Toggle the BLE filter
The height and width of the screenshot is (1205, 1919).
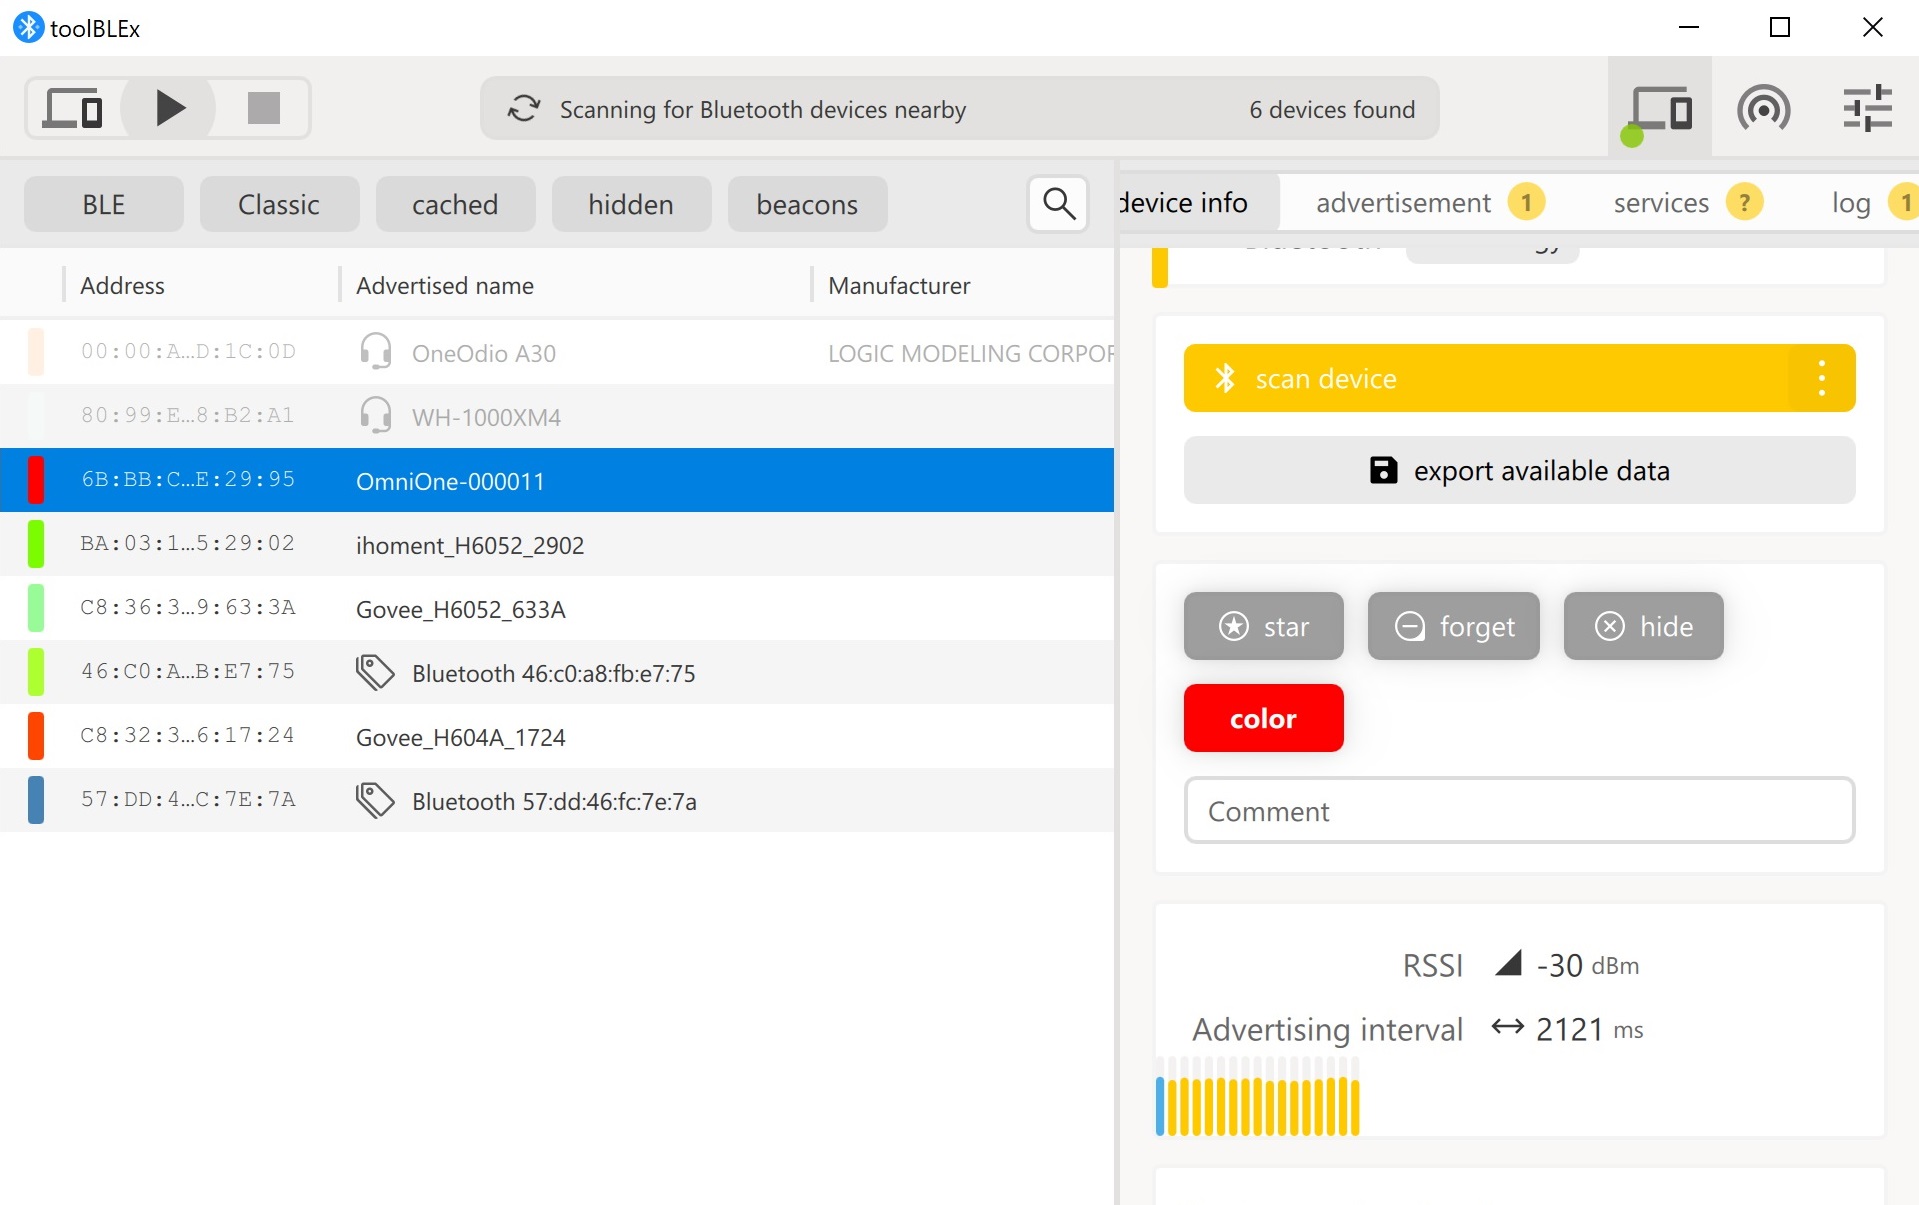pyautogui.click(x=104, y=204)
